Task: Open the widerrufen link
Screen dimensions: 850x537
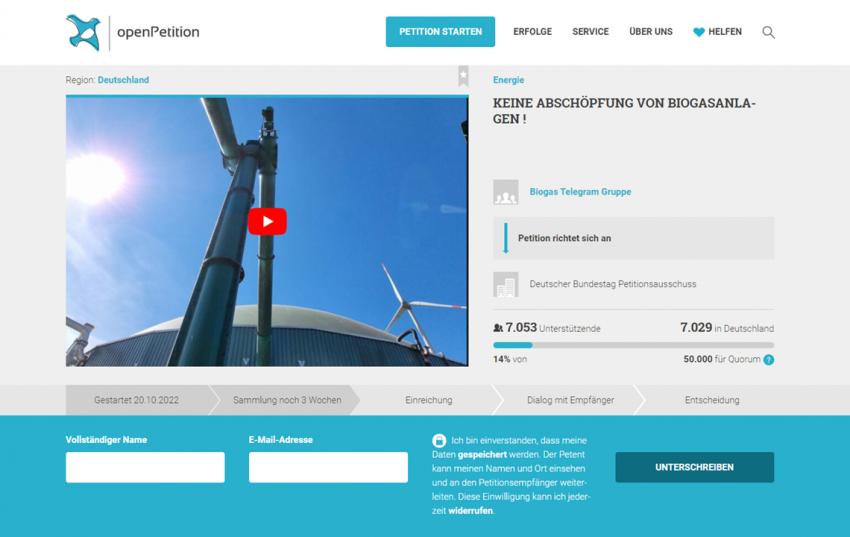Action: point(471,511)
